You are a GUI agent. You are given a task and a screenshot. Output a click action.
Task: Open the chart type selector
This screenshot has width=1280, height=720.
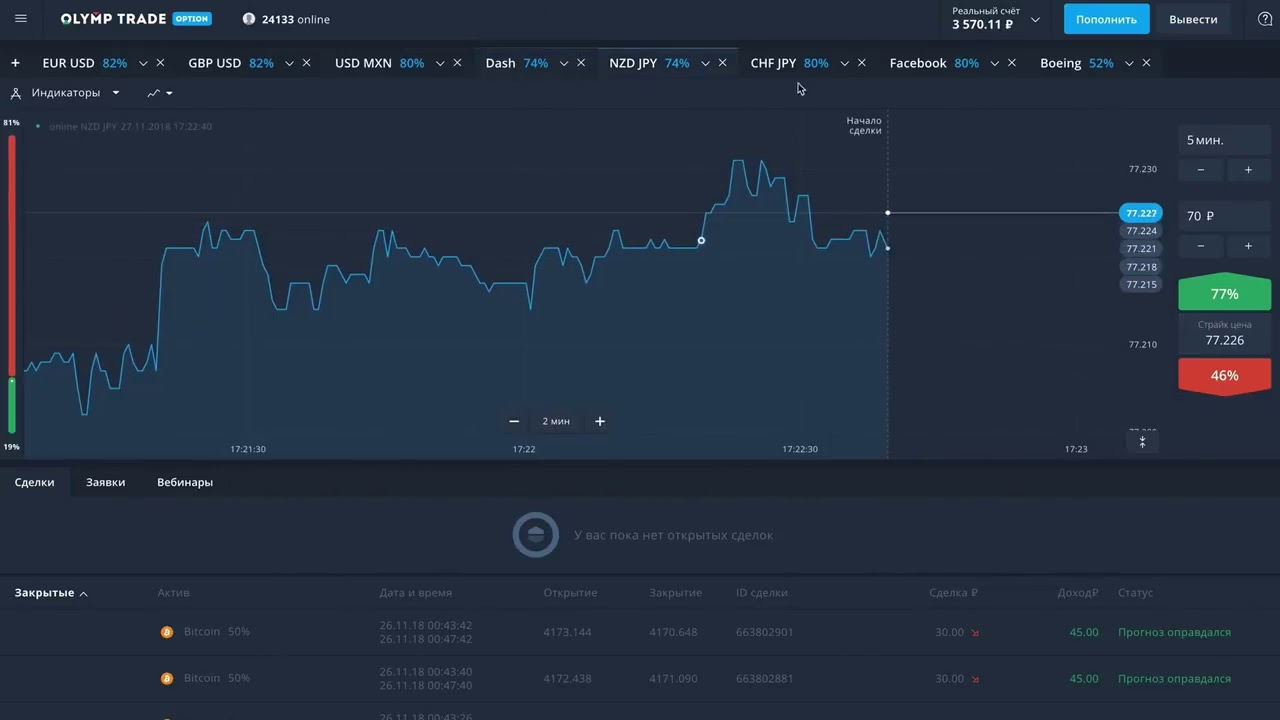click(x=160, y=93)
